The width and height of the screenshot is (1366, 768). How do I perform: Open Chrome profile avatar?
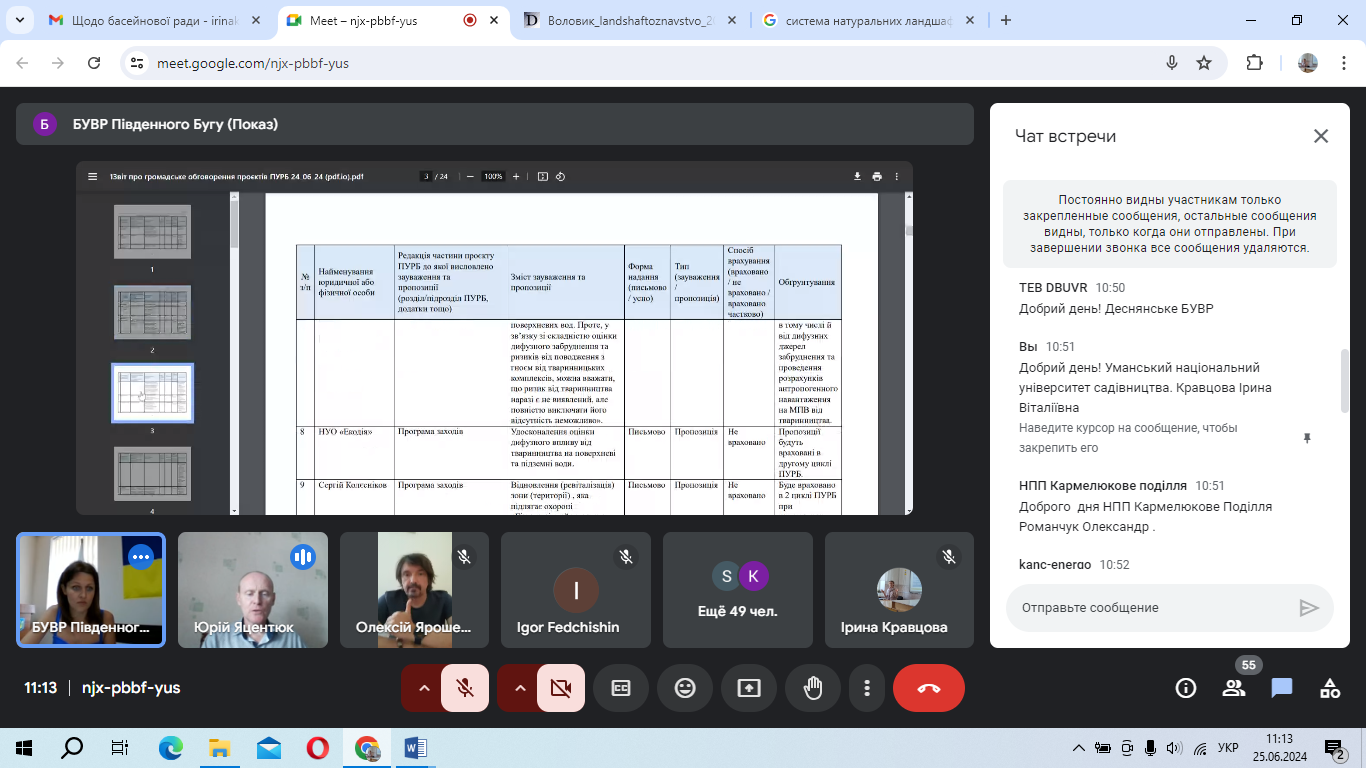pyautogui.click(x=1308, y=63)
